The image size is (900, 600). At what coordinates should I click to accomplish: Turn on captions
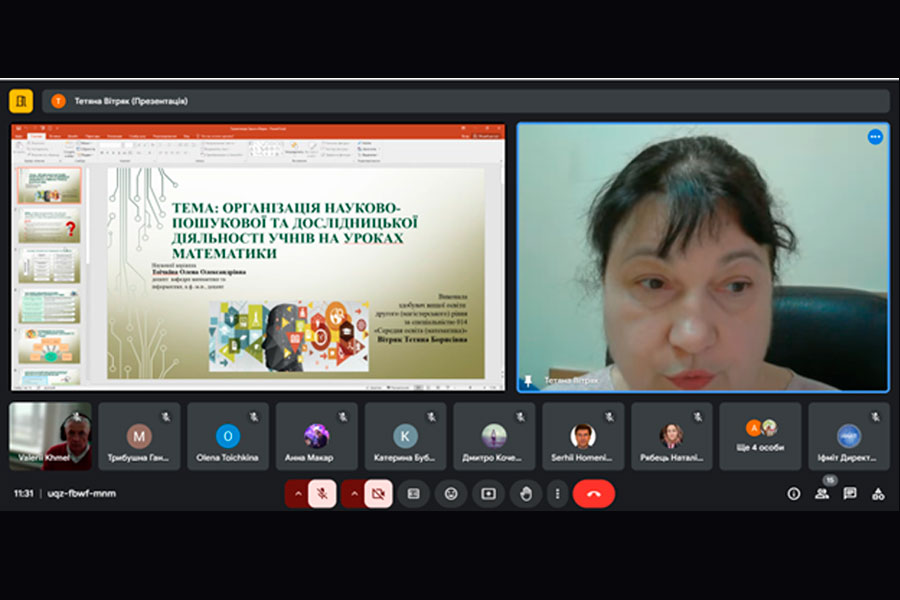(414, 493)
